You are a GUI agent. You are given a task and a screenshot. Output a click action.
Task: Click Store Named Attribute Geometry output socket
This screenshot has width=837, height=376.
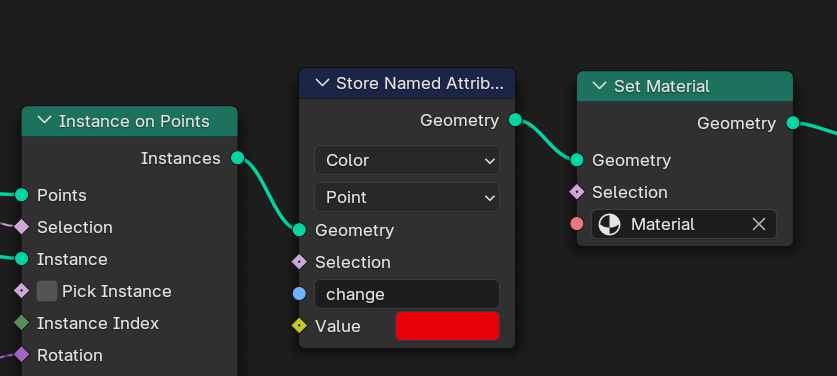tap(515, 120)
